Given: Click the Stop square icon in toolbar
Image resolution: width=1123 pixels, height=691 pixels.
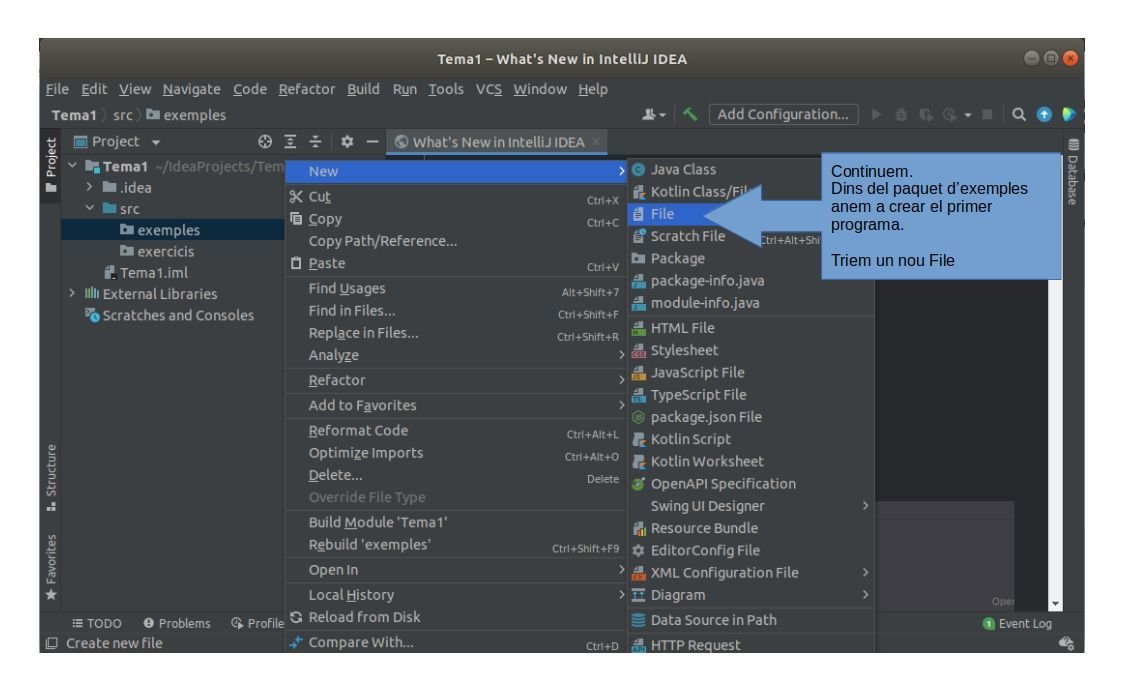Looking at the screenshot, I should pyautogui.click(x=987, y=115).
